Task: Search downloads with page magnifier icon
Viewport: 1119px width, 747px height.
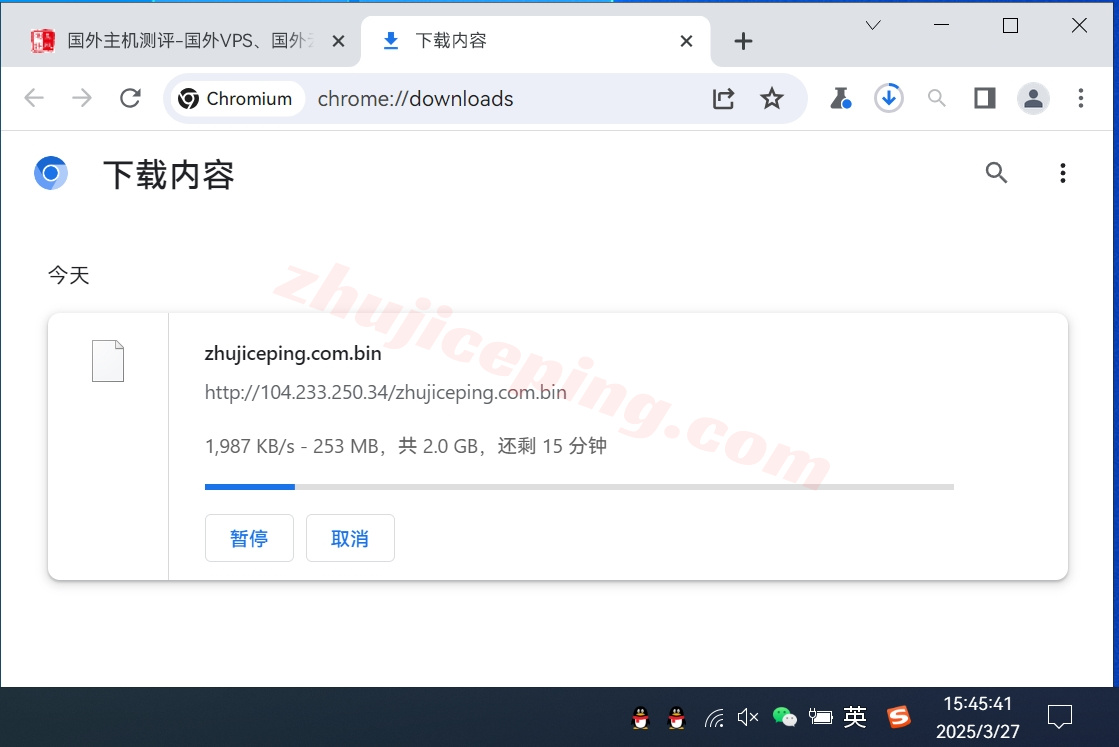Action: point(996,173)
